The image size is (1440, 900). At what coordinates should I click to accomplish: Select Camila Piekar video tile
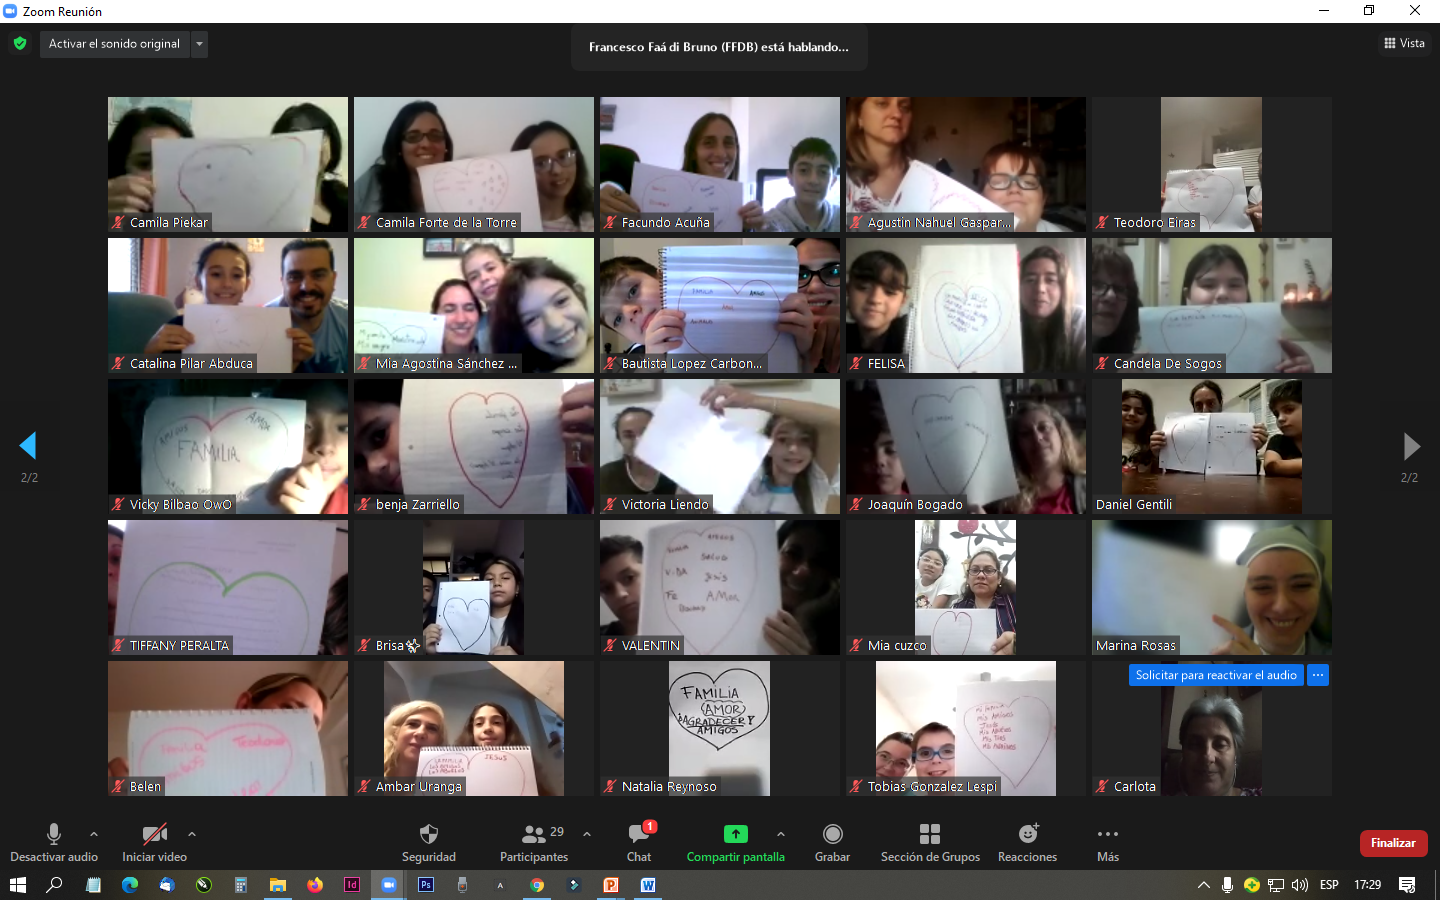pyautogui.click(x=228, y=164)
